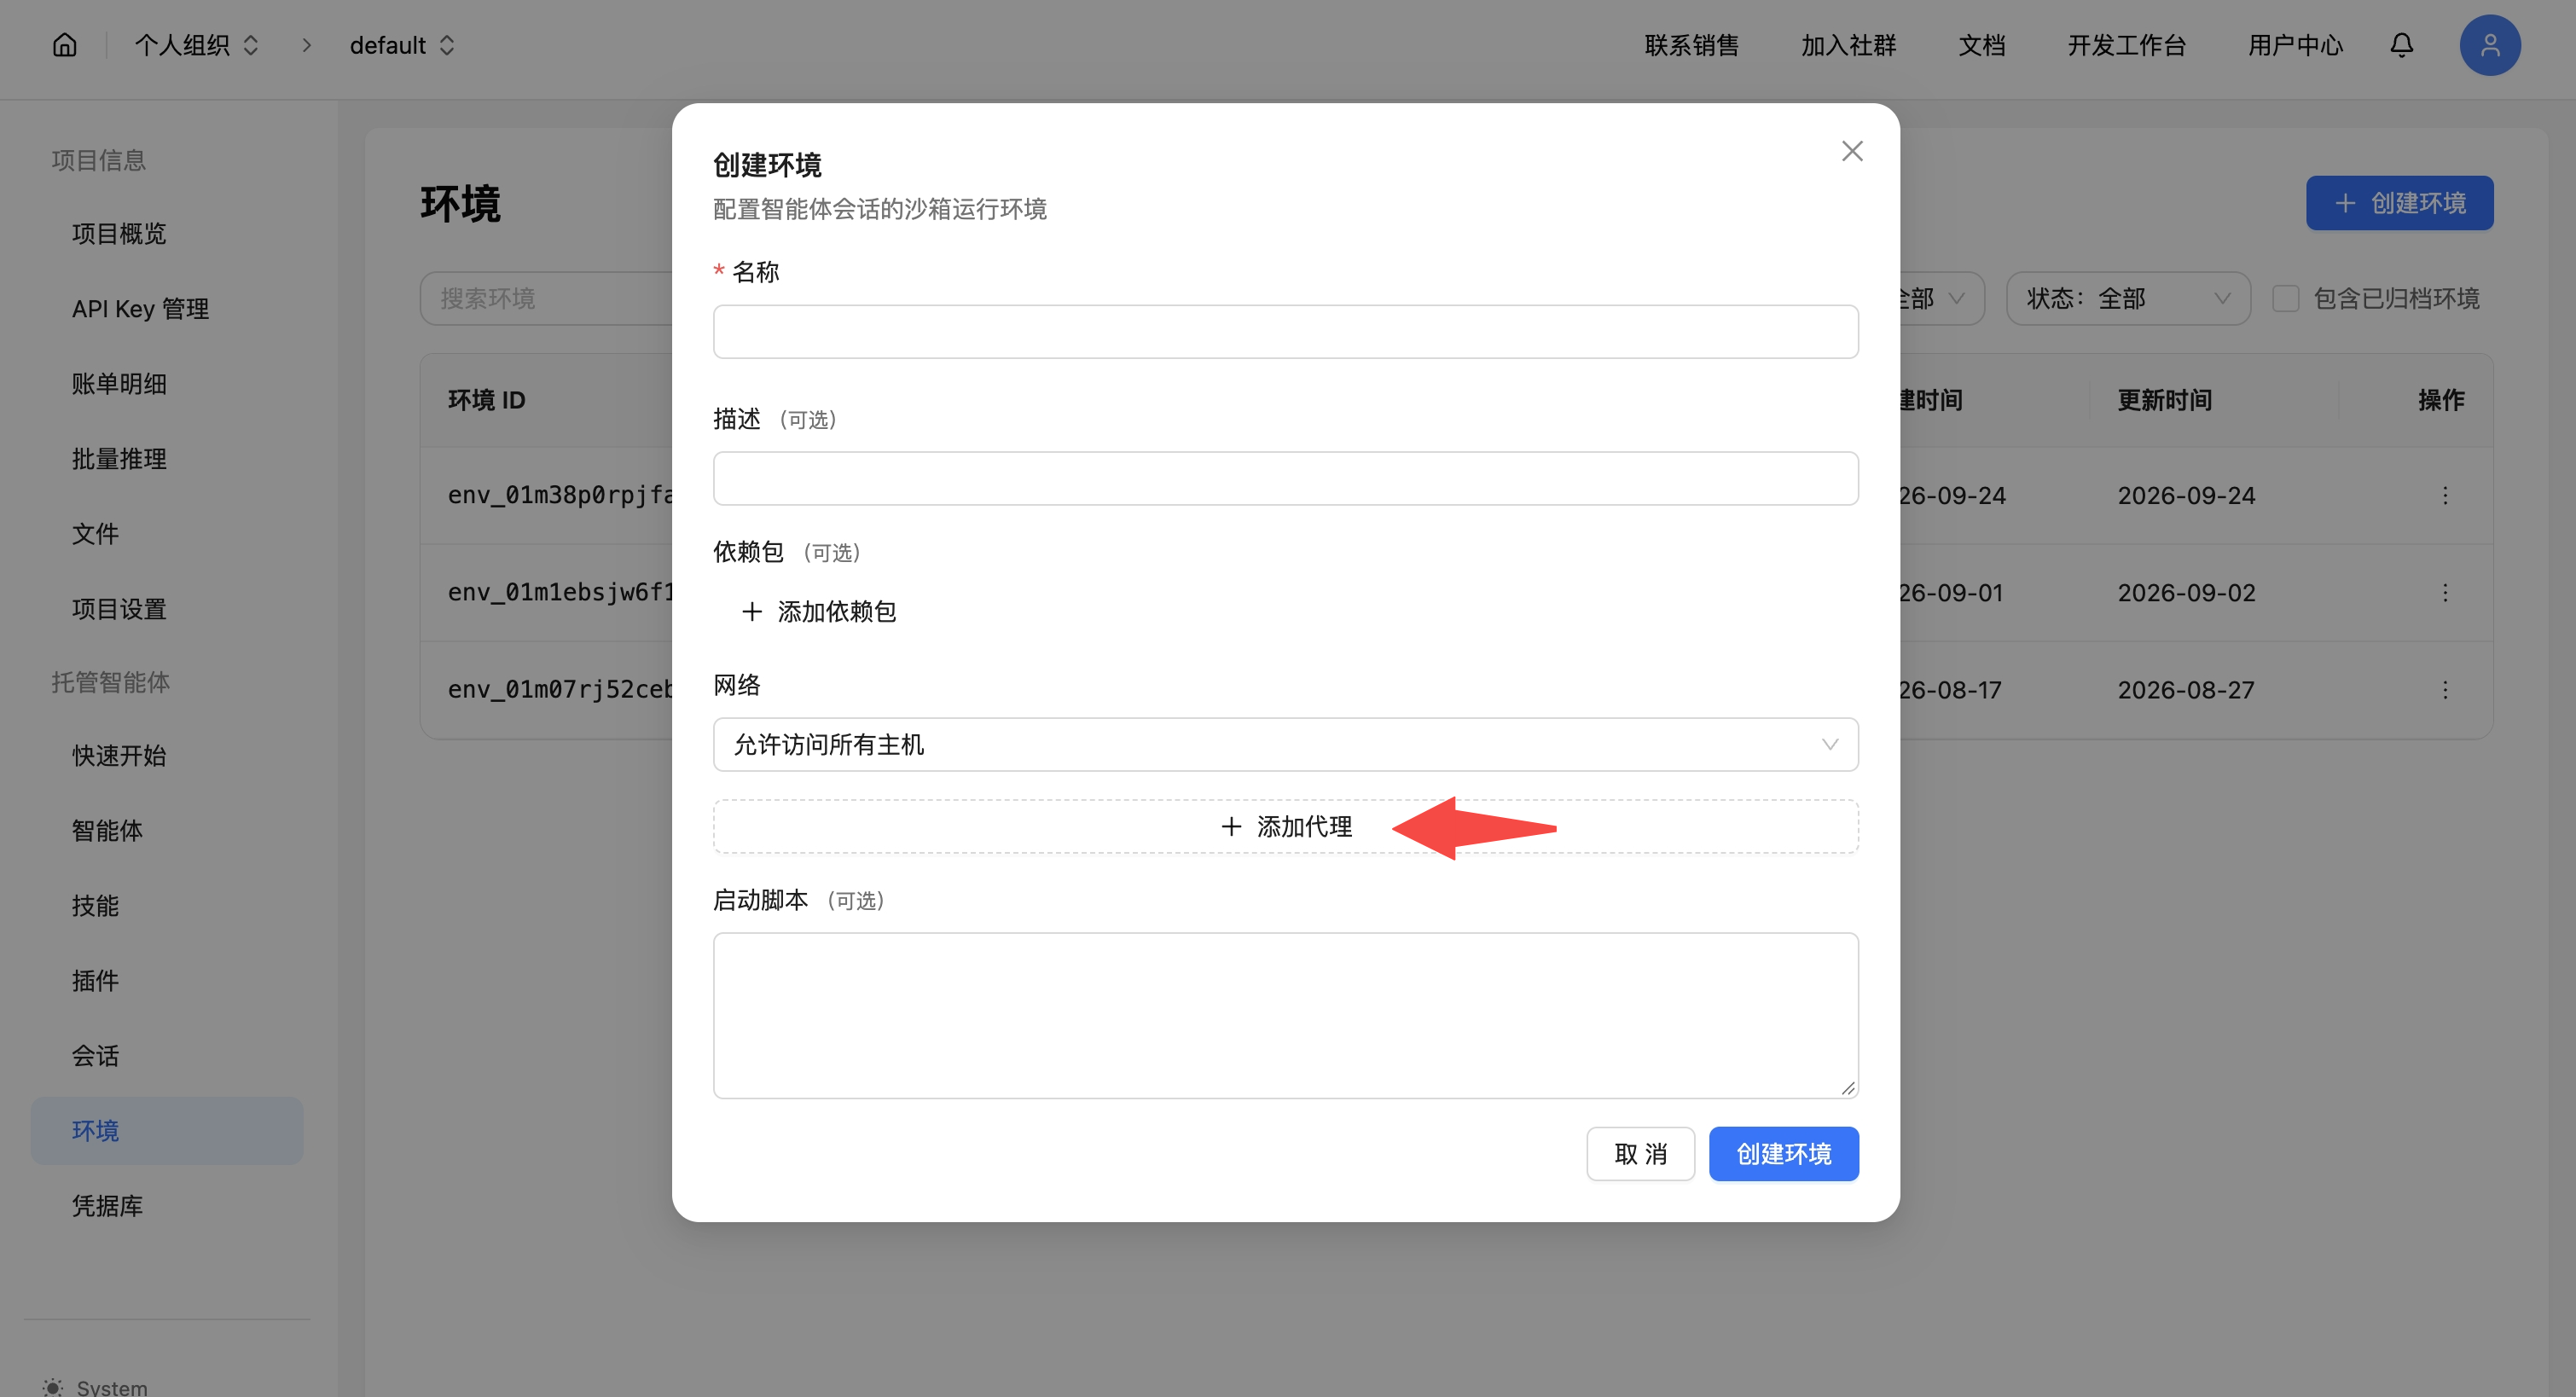Click update date 2026-09-02
The width and height of the screenshot is (2576, 1397).
click(x=2186, y=593)
